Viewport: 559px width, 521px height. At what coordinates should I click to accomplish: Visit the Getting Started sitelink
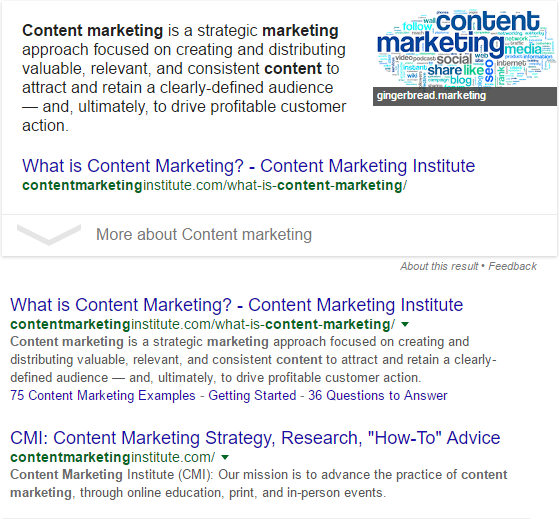(x=252, y=395)
